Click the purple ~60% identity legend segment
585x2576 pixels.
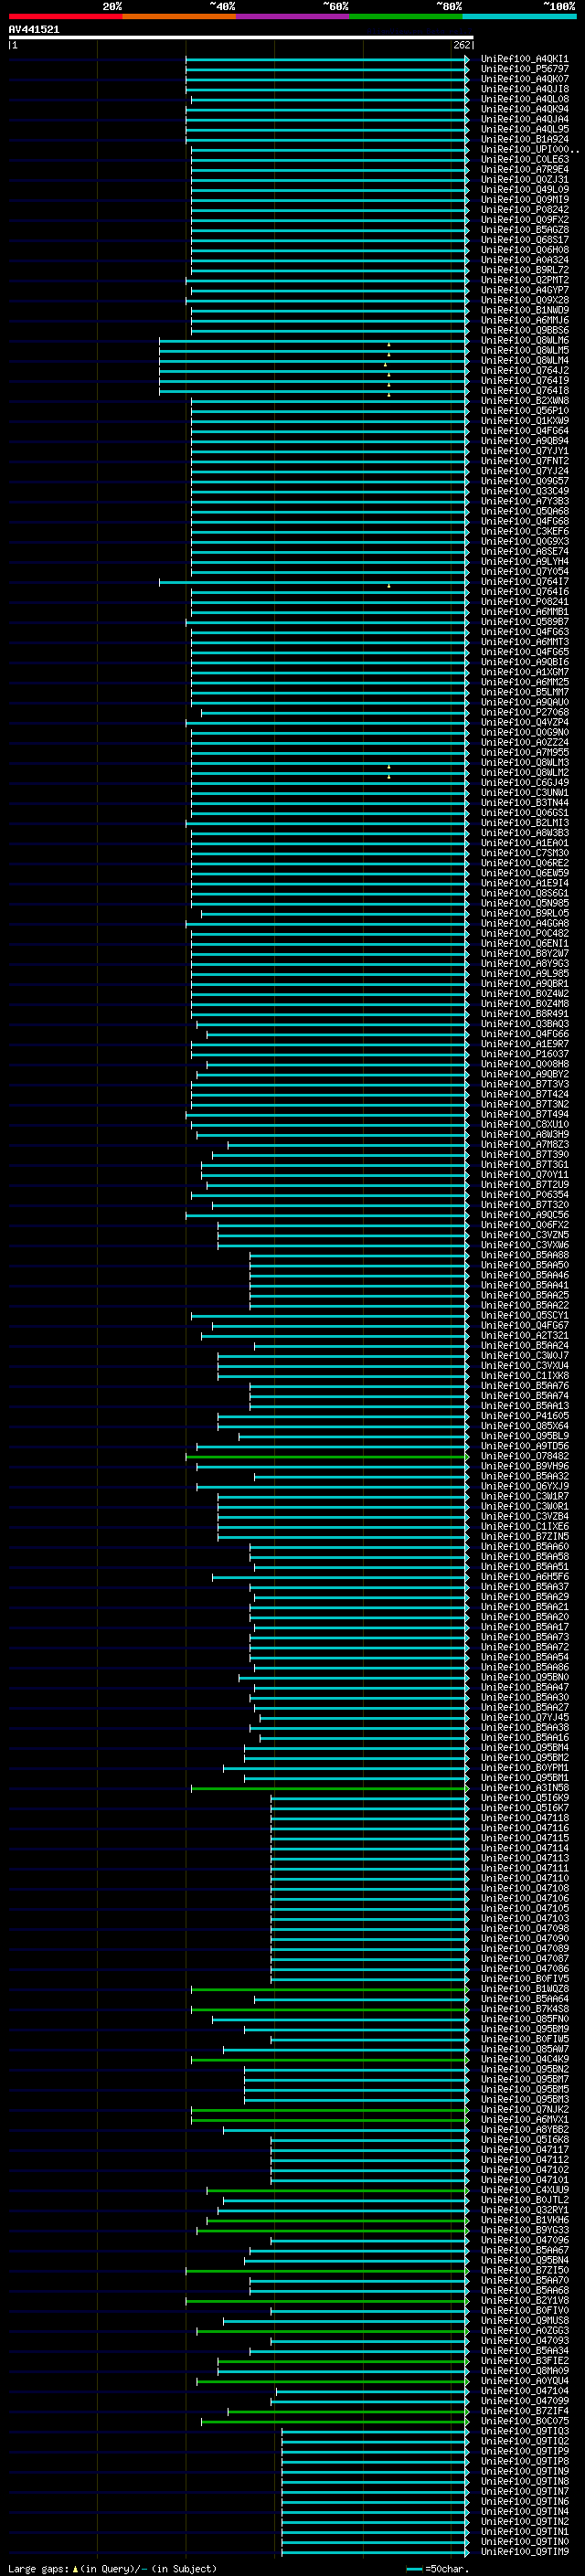(x=292, y=16)
